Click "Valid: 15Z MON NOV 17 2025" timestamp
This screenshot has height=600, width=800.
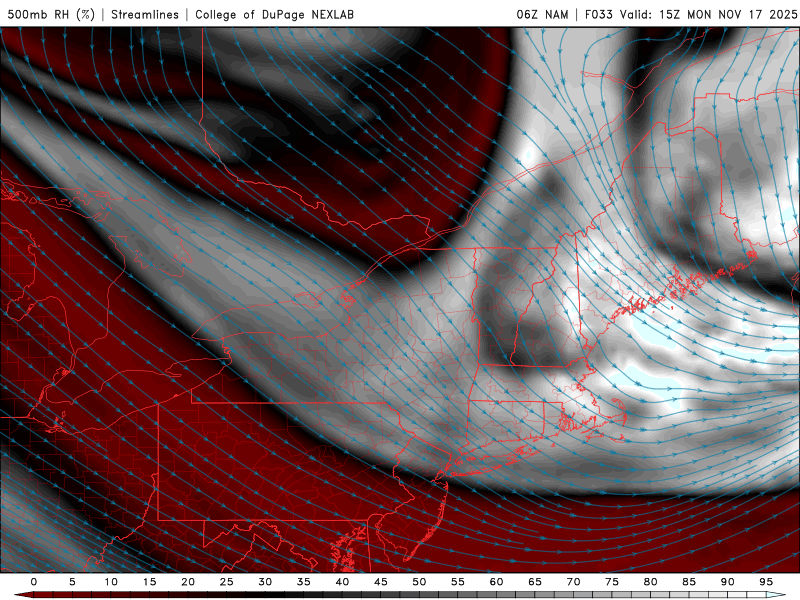(708, 14)
